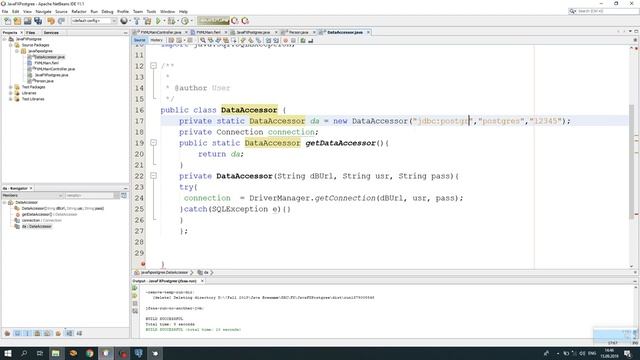Click the New Project toolbar icon
The width and height of the screenshot is (640, 360).
pos(17,21)
